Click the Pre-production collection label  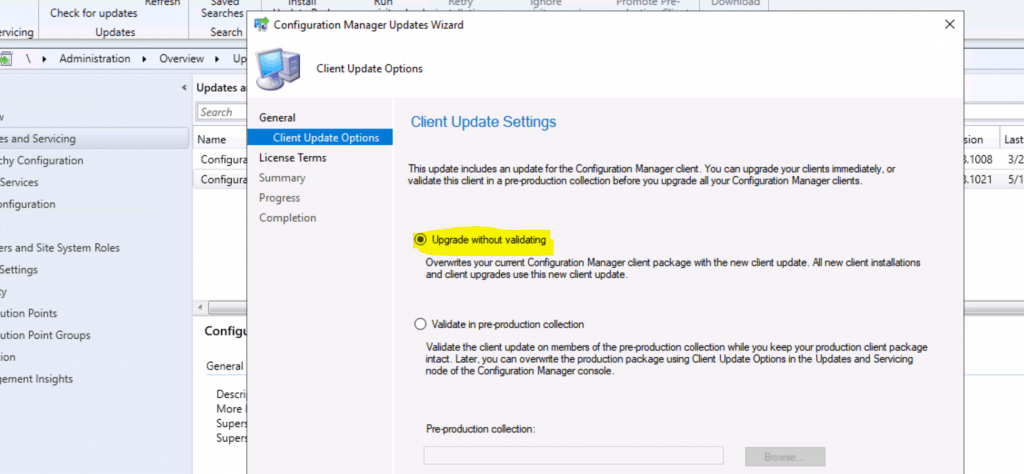[x=481, y=429]
